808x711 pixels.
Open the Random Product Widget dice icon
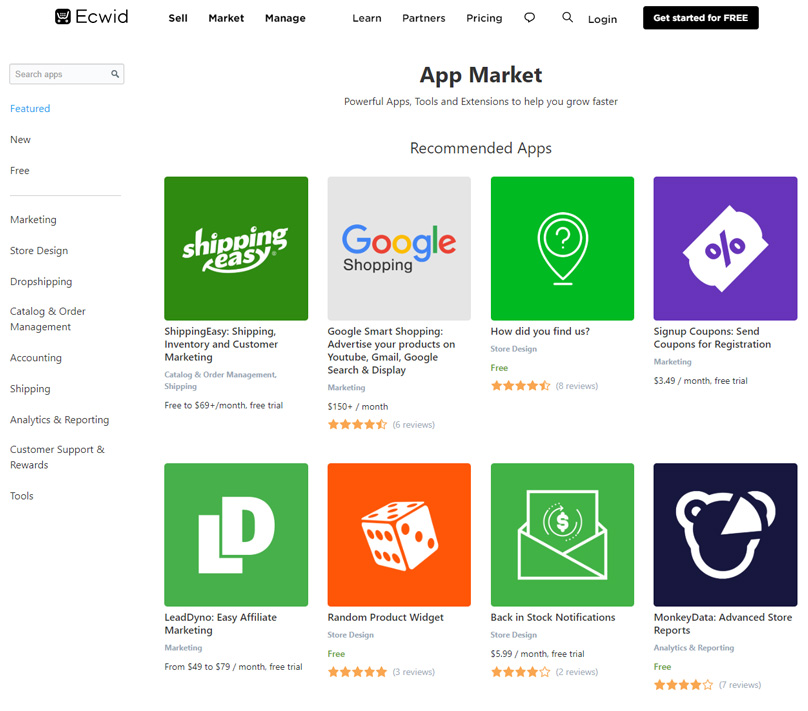tap(399, 534)
